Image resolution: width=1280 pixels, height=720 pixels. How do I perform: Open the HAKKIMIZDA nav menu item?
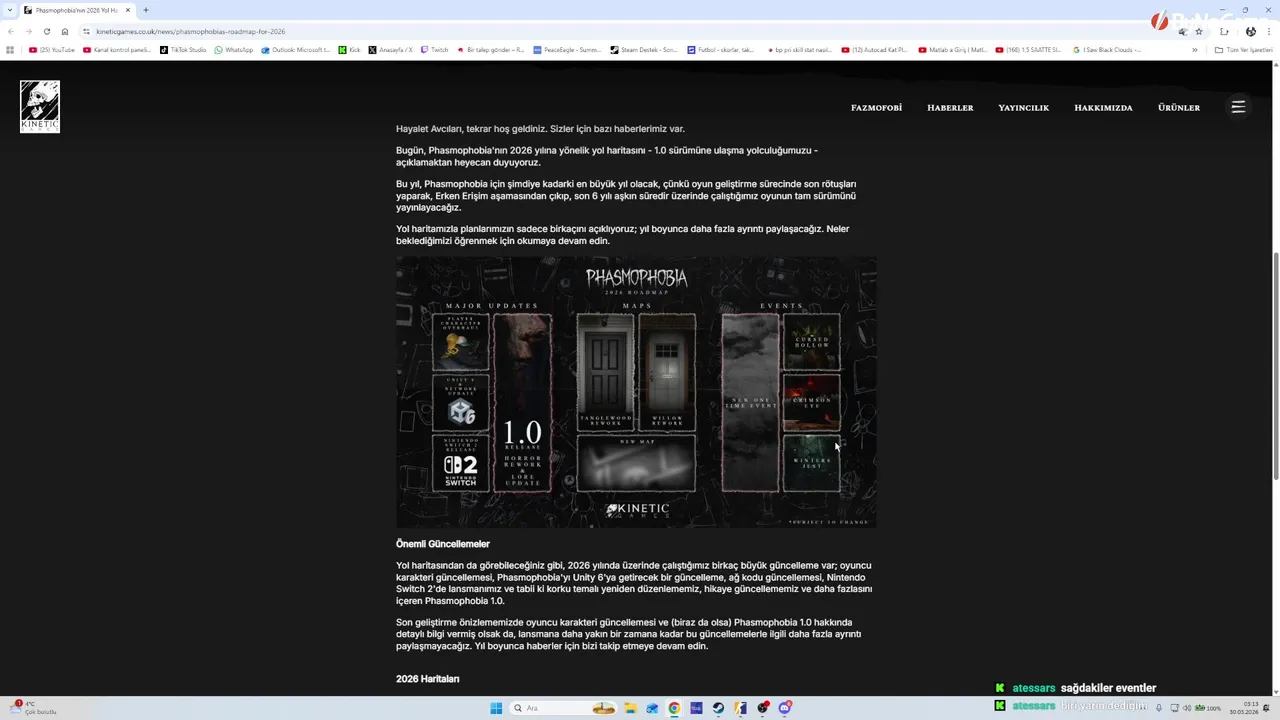pyautogui.click(x=1103, y=107)
